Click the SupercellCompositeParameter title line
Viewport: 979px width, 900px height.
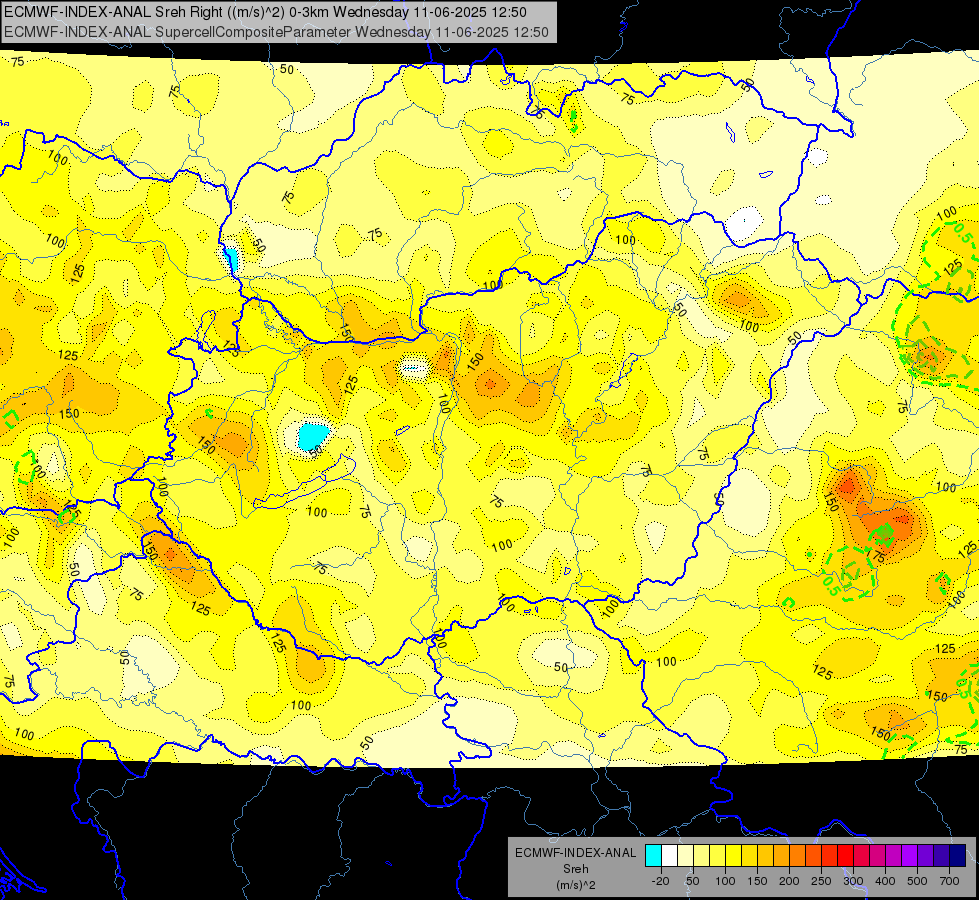276,32
